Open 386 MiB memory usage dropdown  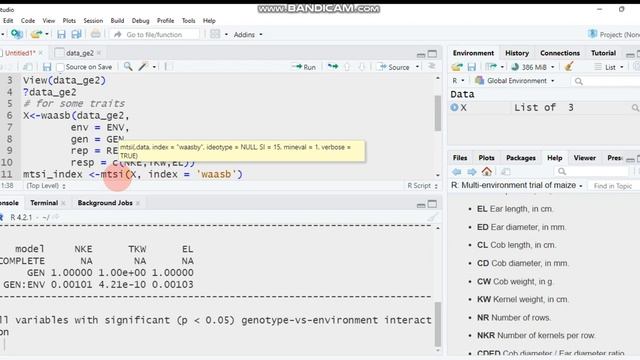tap(533, 67)
